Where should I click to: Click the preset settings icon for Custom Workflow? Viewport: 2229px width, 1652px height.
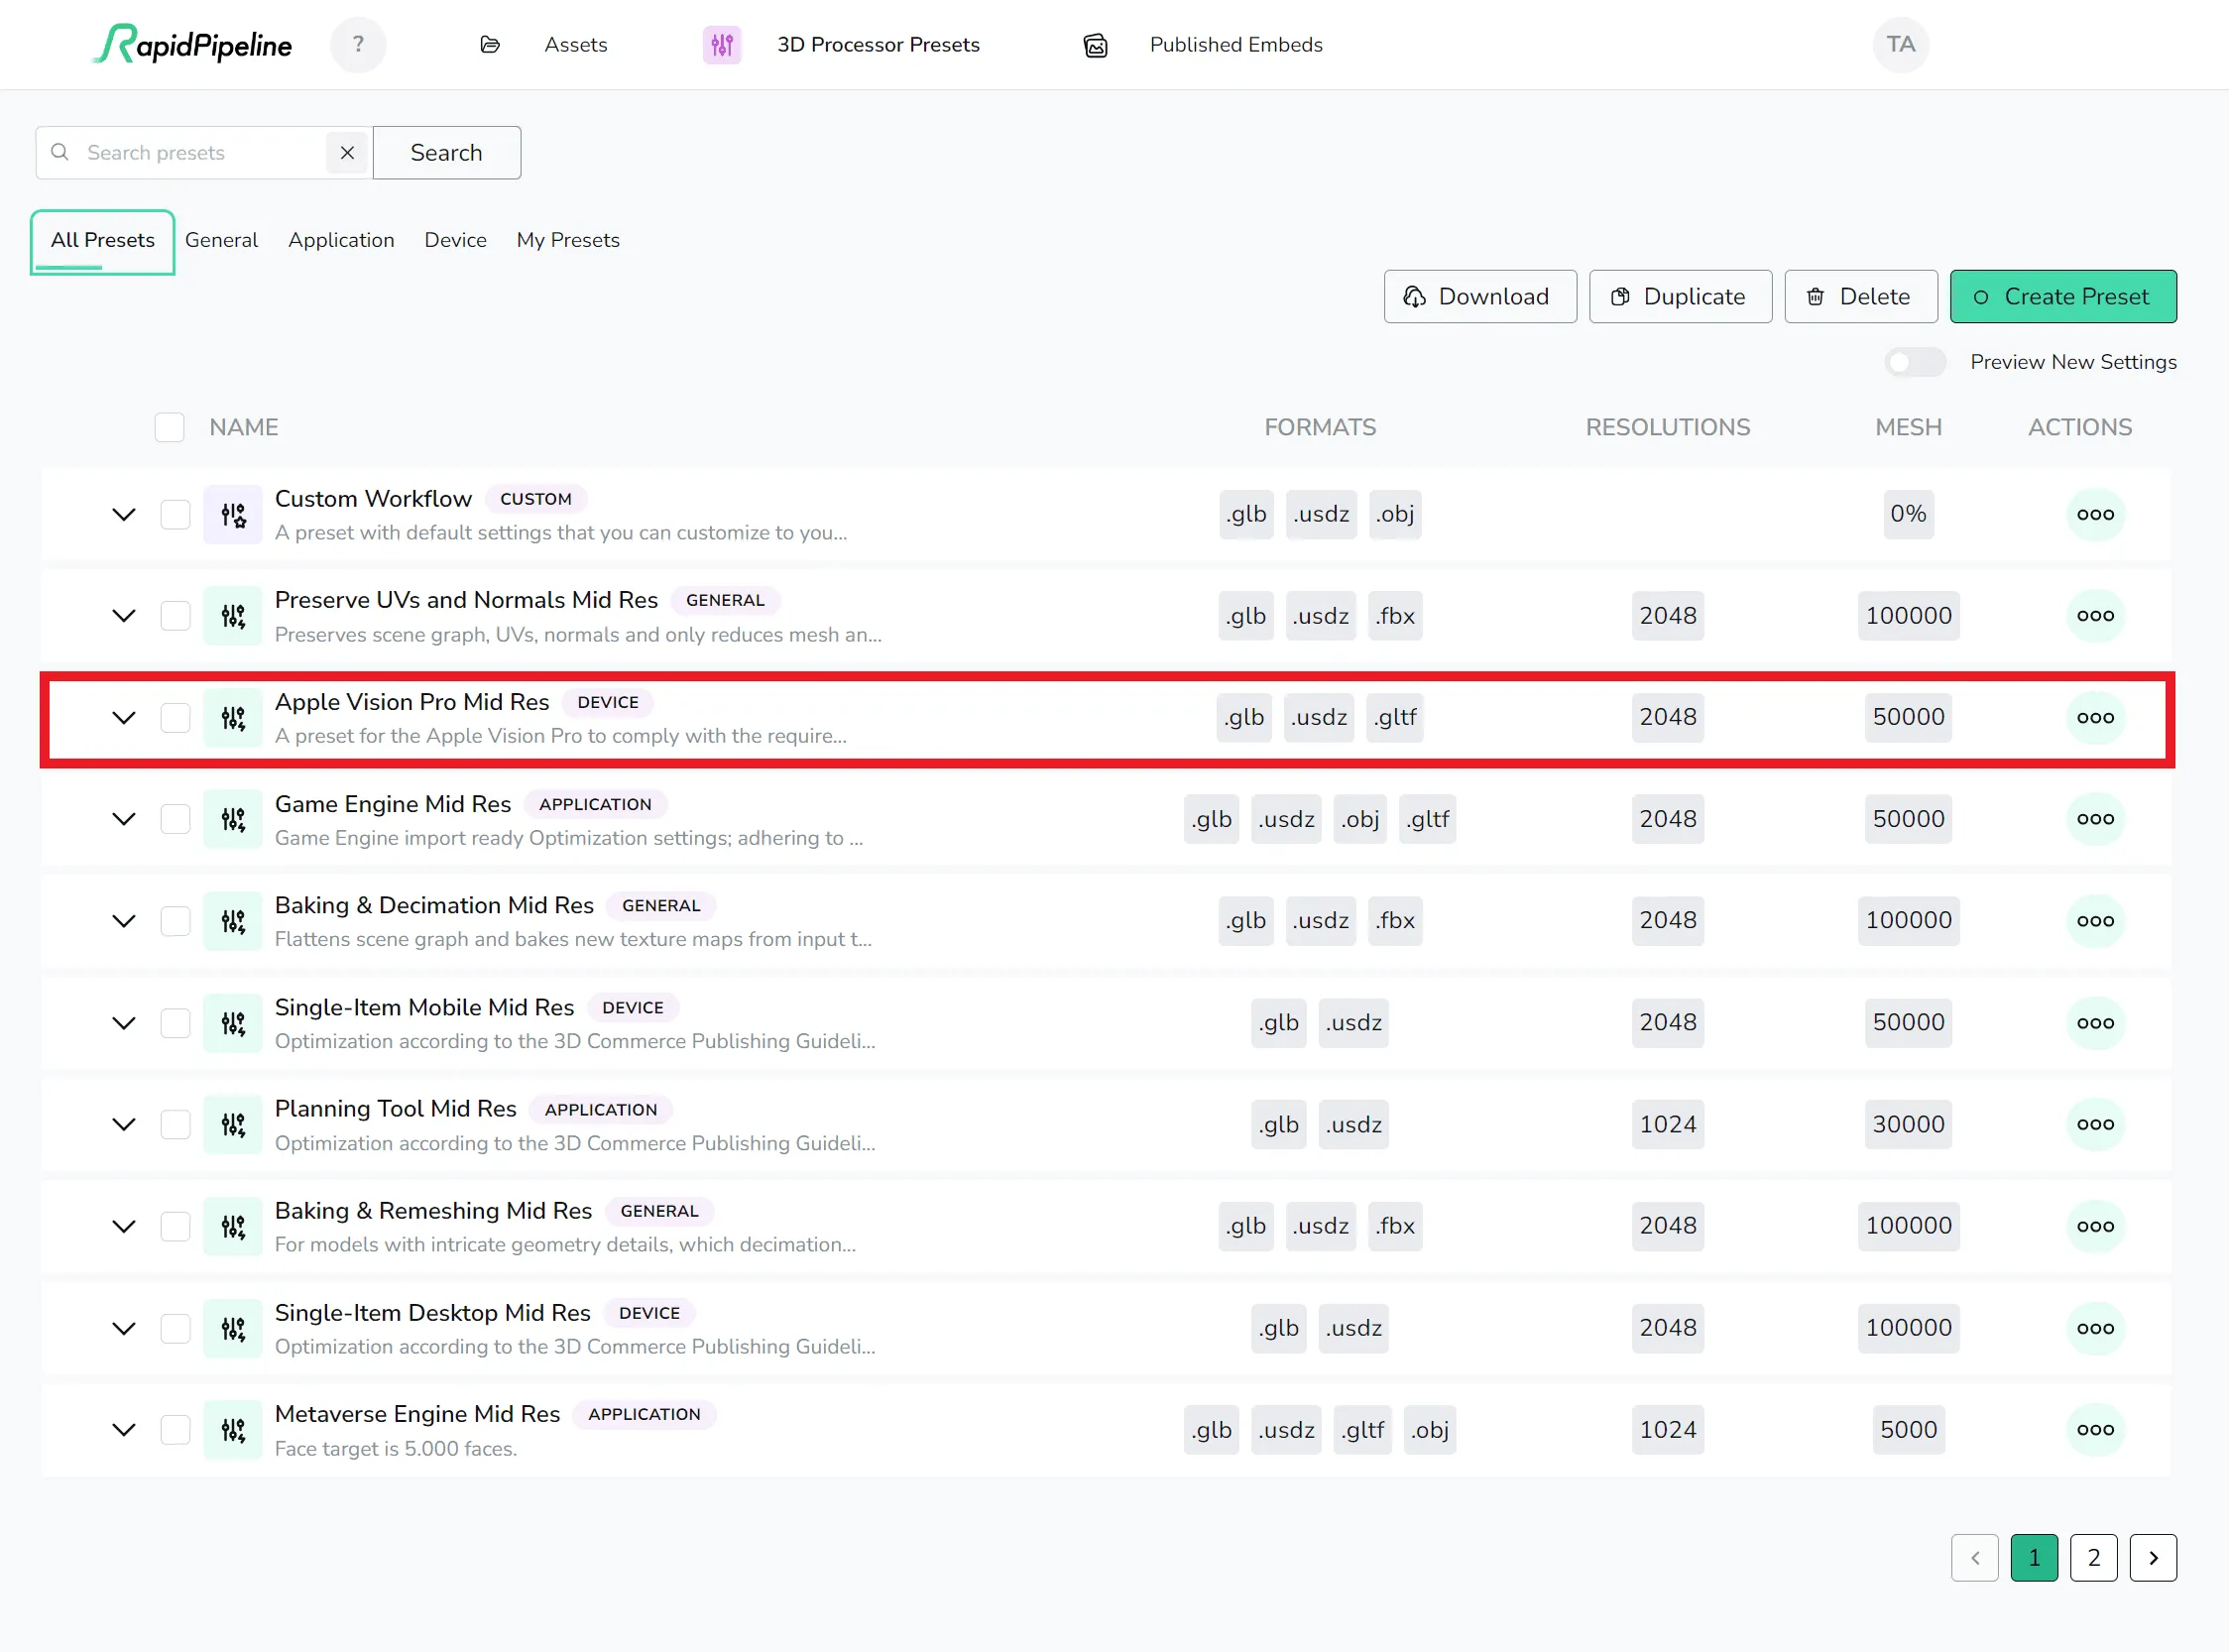click(x=234, y=514)
